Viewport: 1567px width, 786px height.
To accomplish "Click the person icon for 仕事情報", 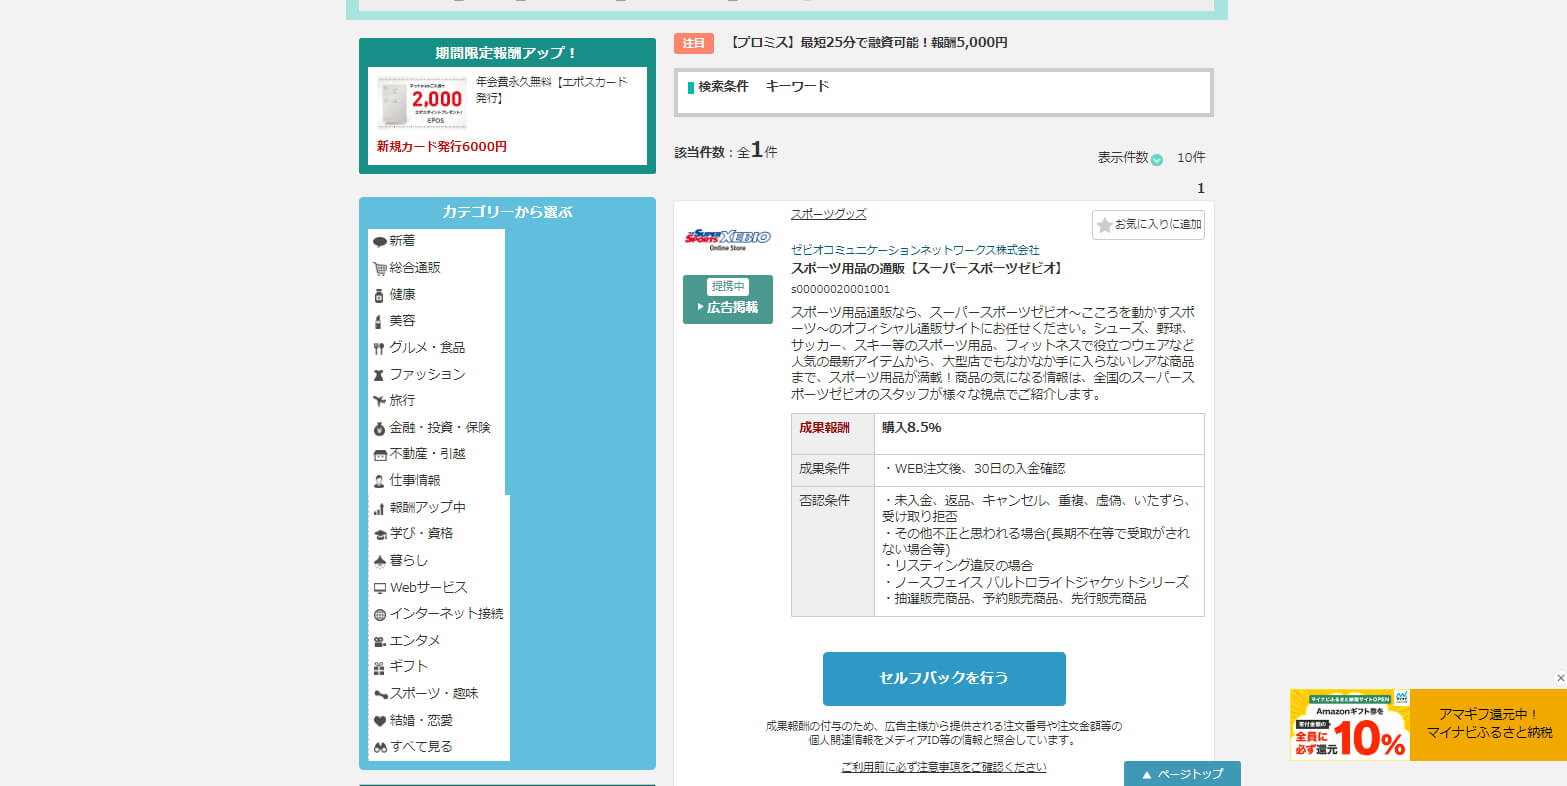I will click(379, 481).
